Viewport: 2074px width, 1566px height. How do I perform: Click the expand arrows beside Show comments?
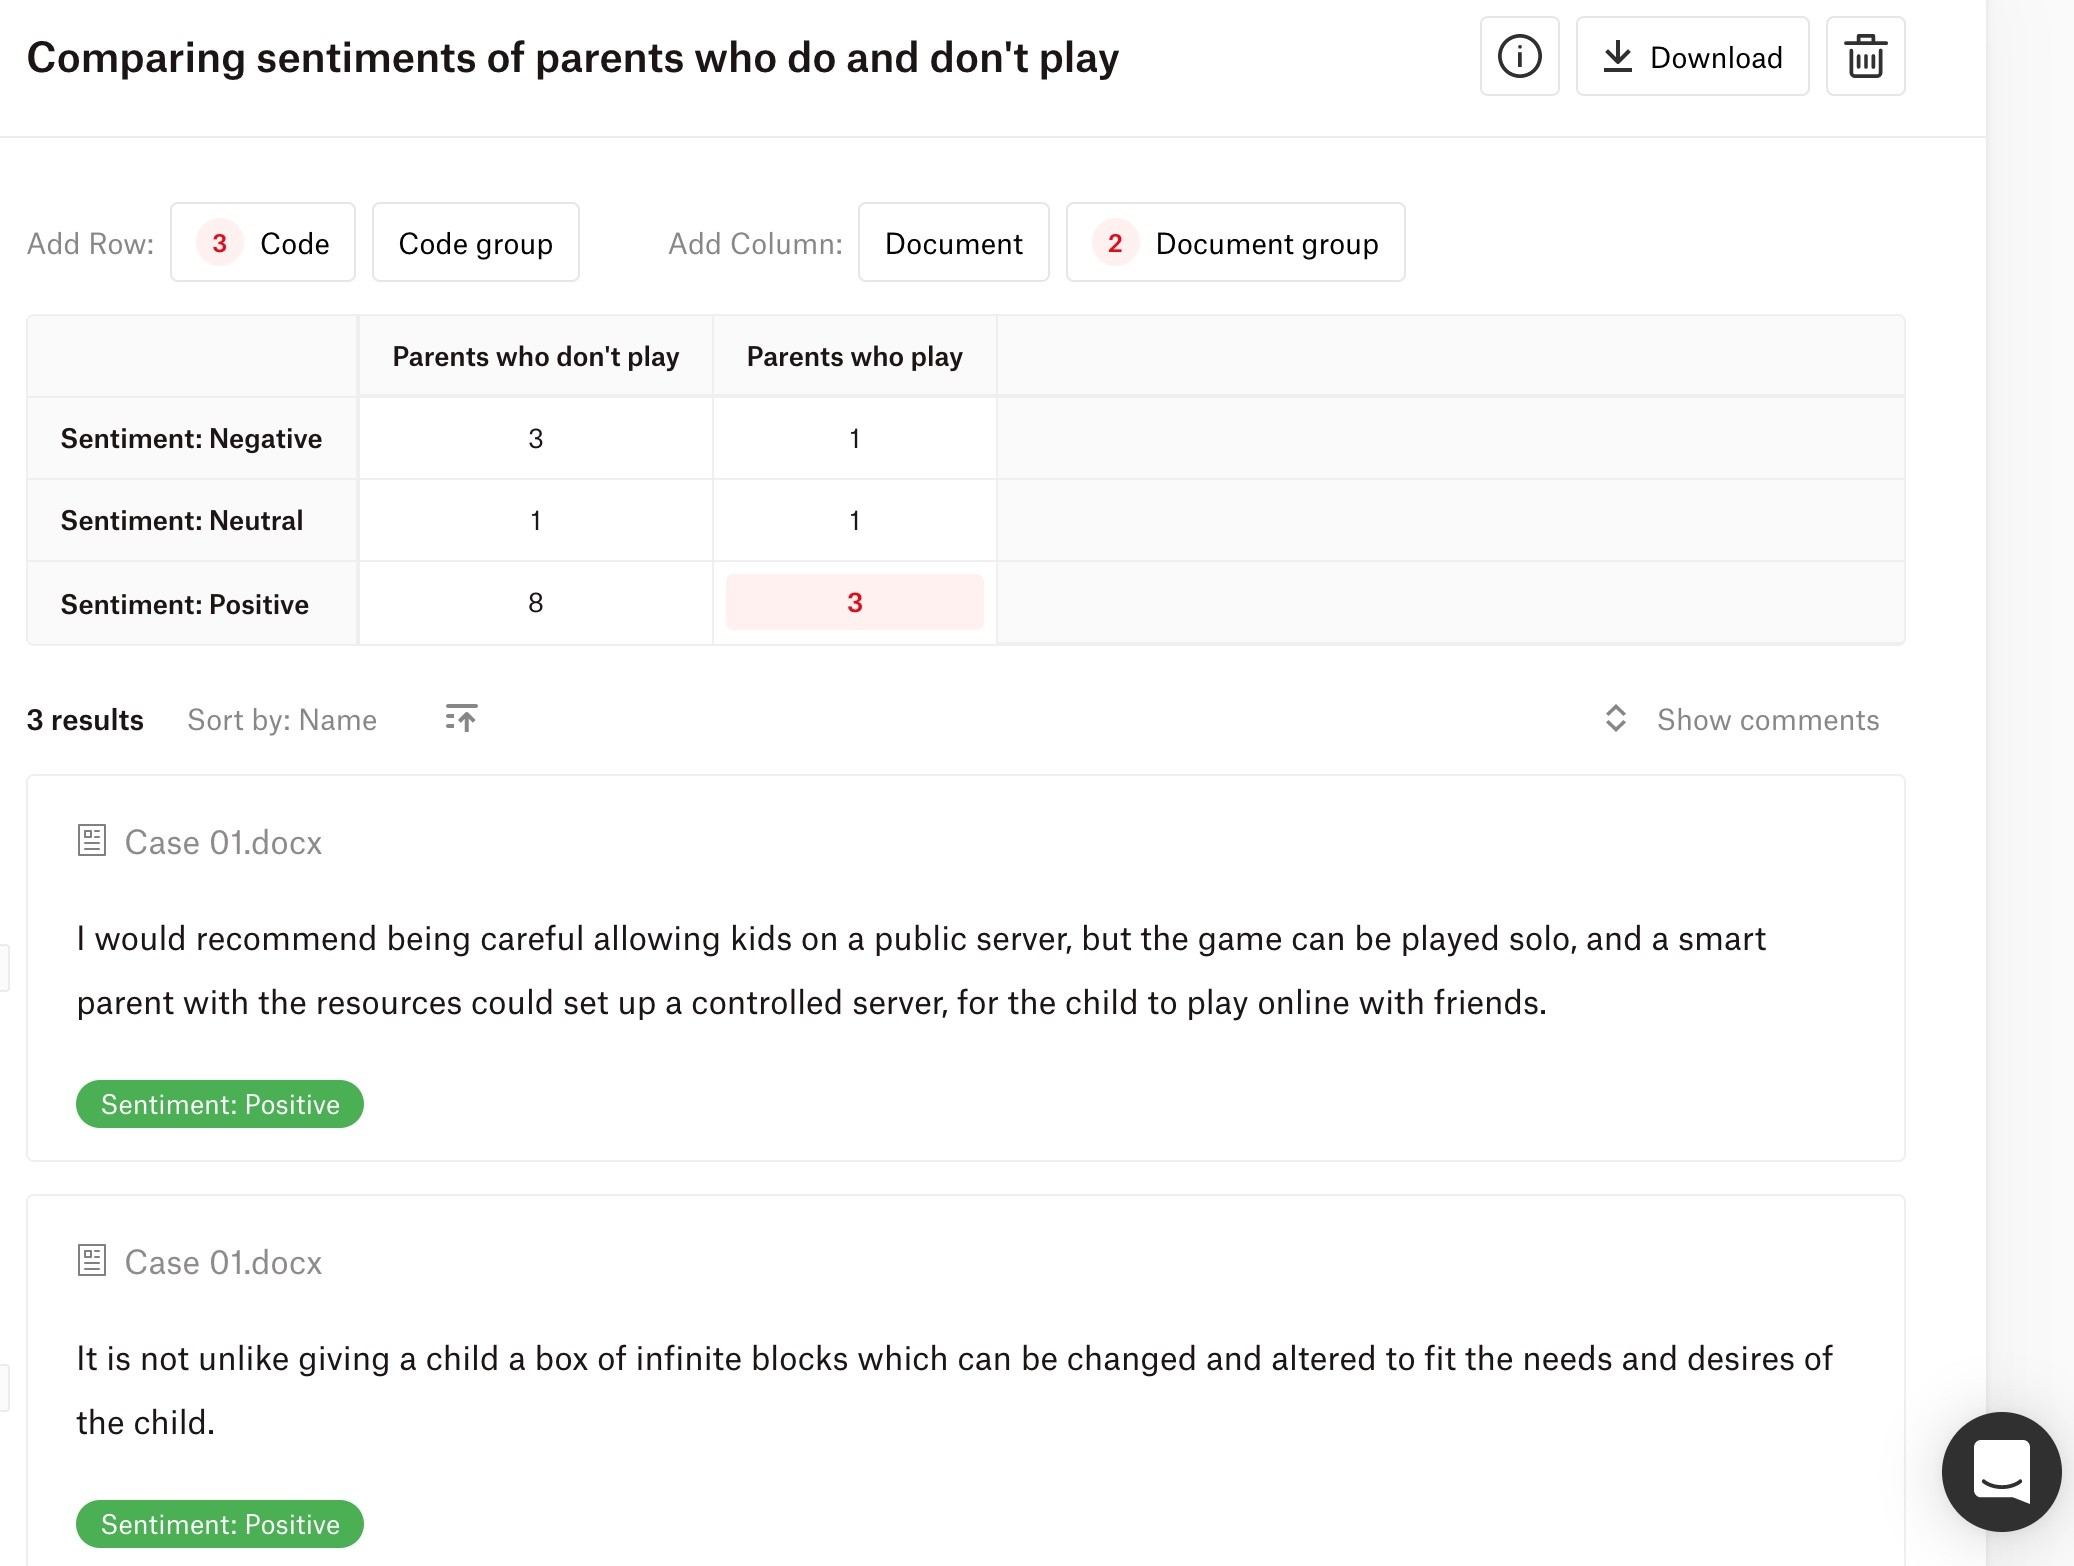coord(1615,718)
